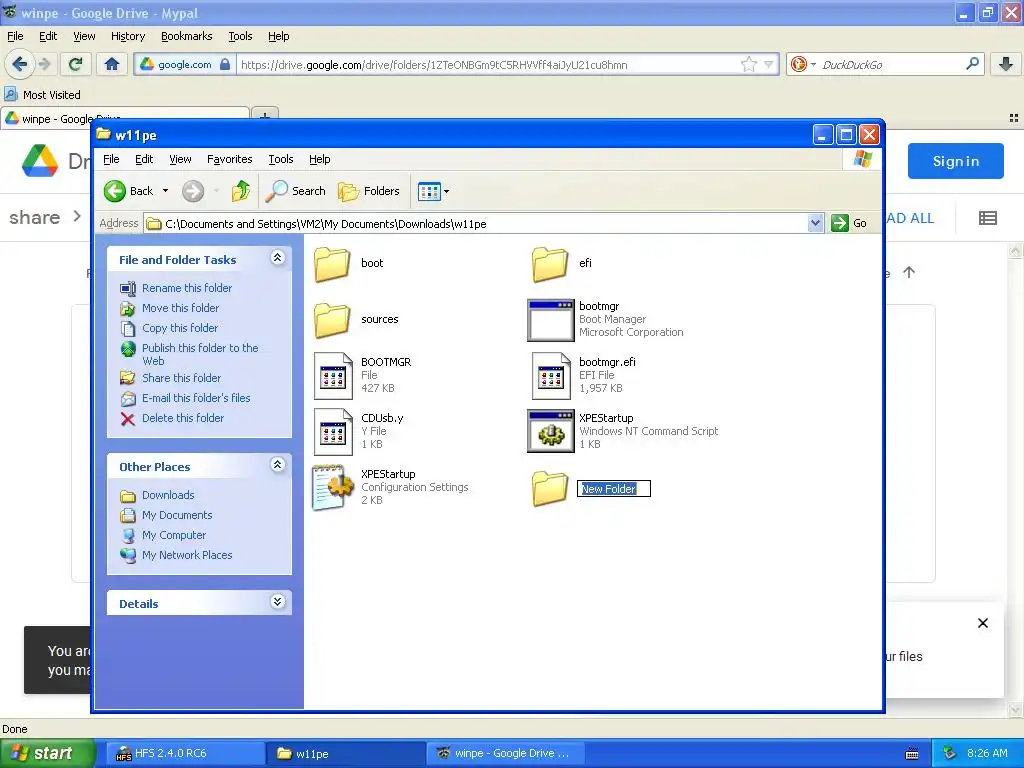Open Mypal downloads arrow icon

pyautogui.click(x=1006, y=64)
